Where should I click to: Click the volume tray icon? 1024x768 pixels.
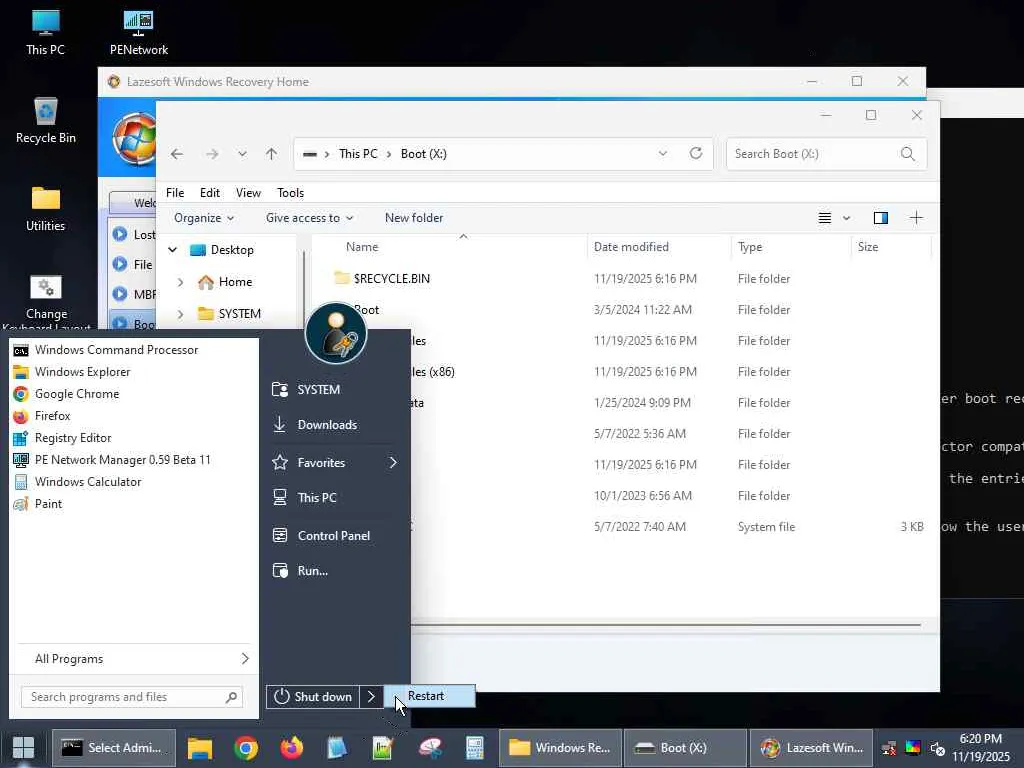pyautogui.click(x=938, y=748)
